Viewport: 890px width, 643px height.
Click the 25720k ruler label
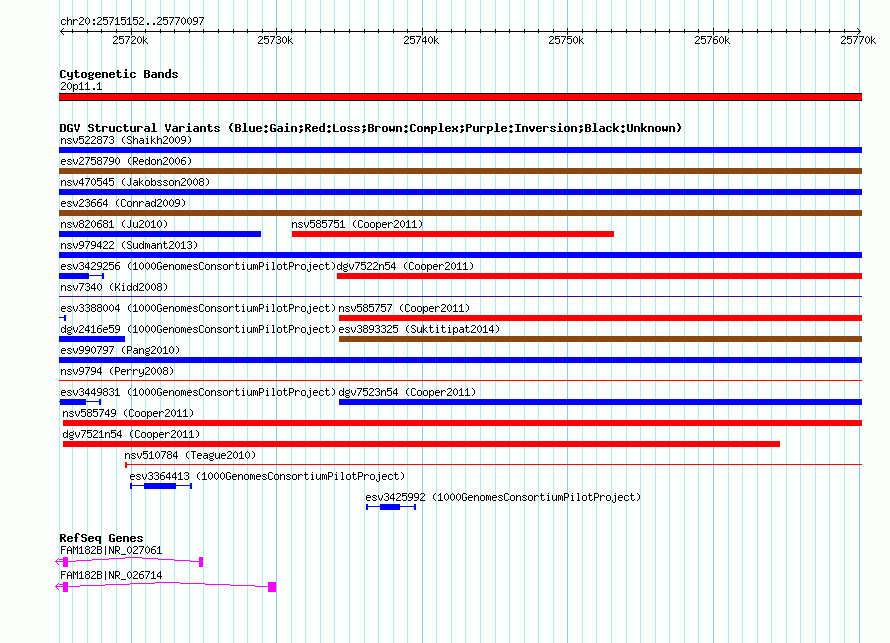[130, 40]
